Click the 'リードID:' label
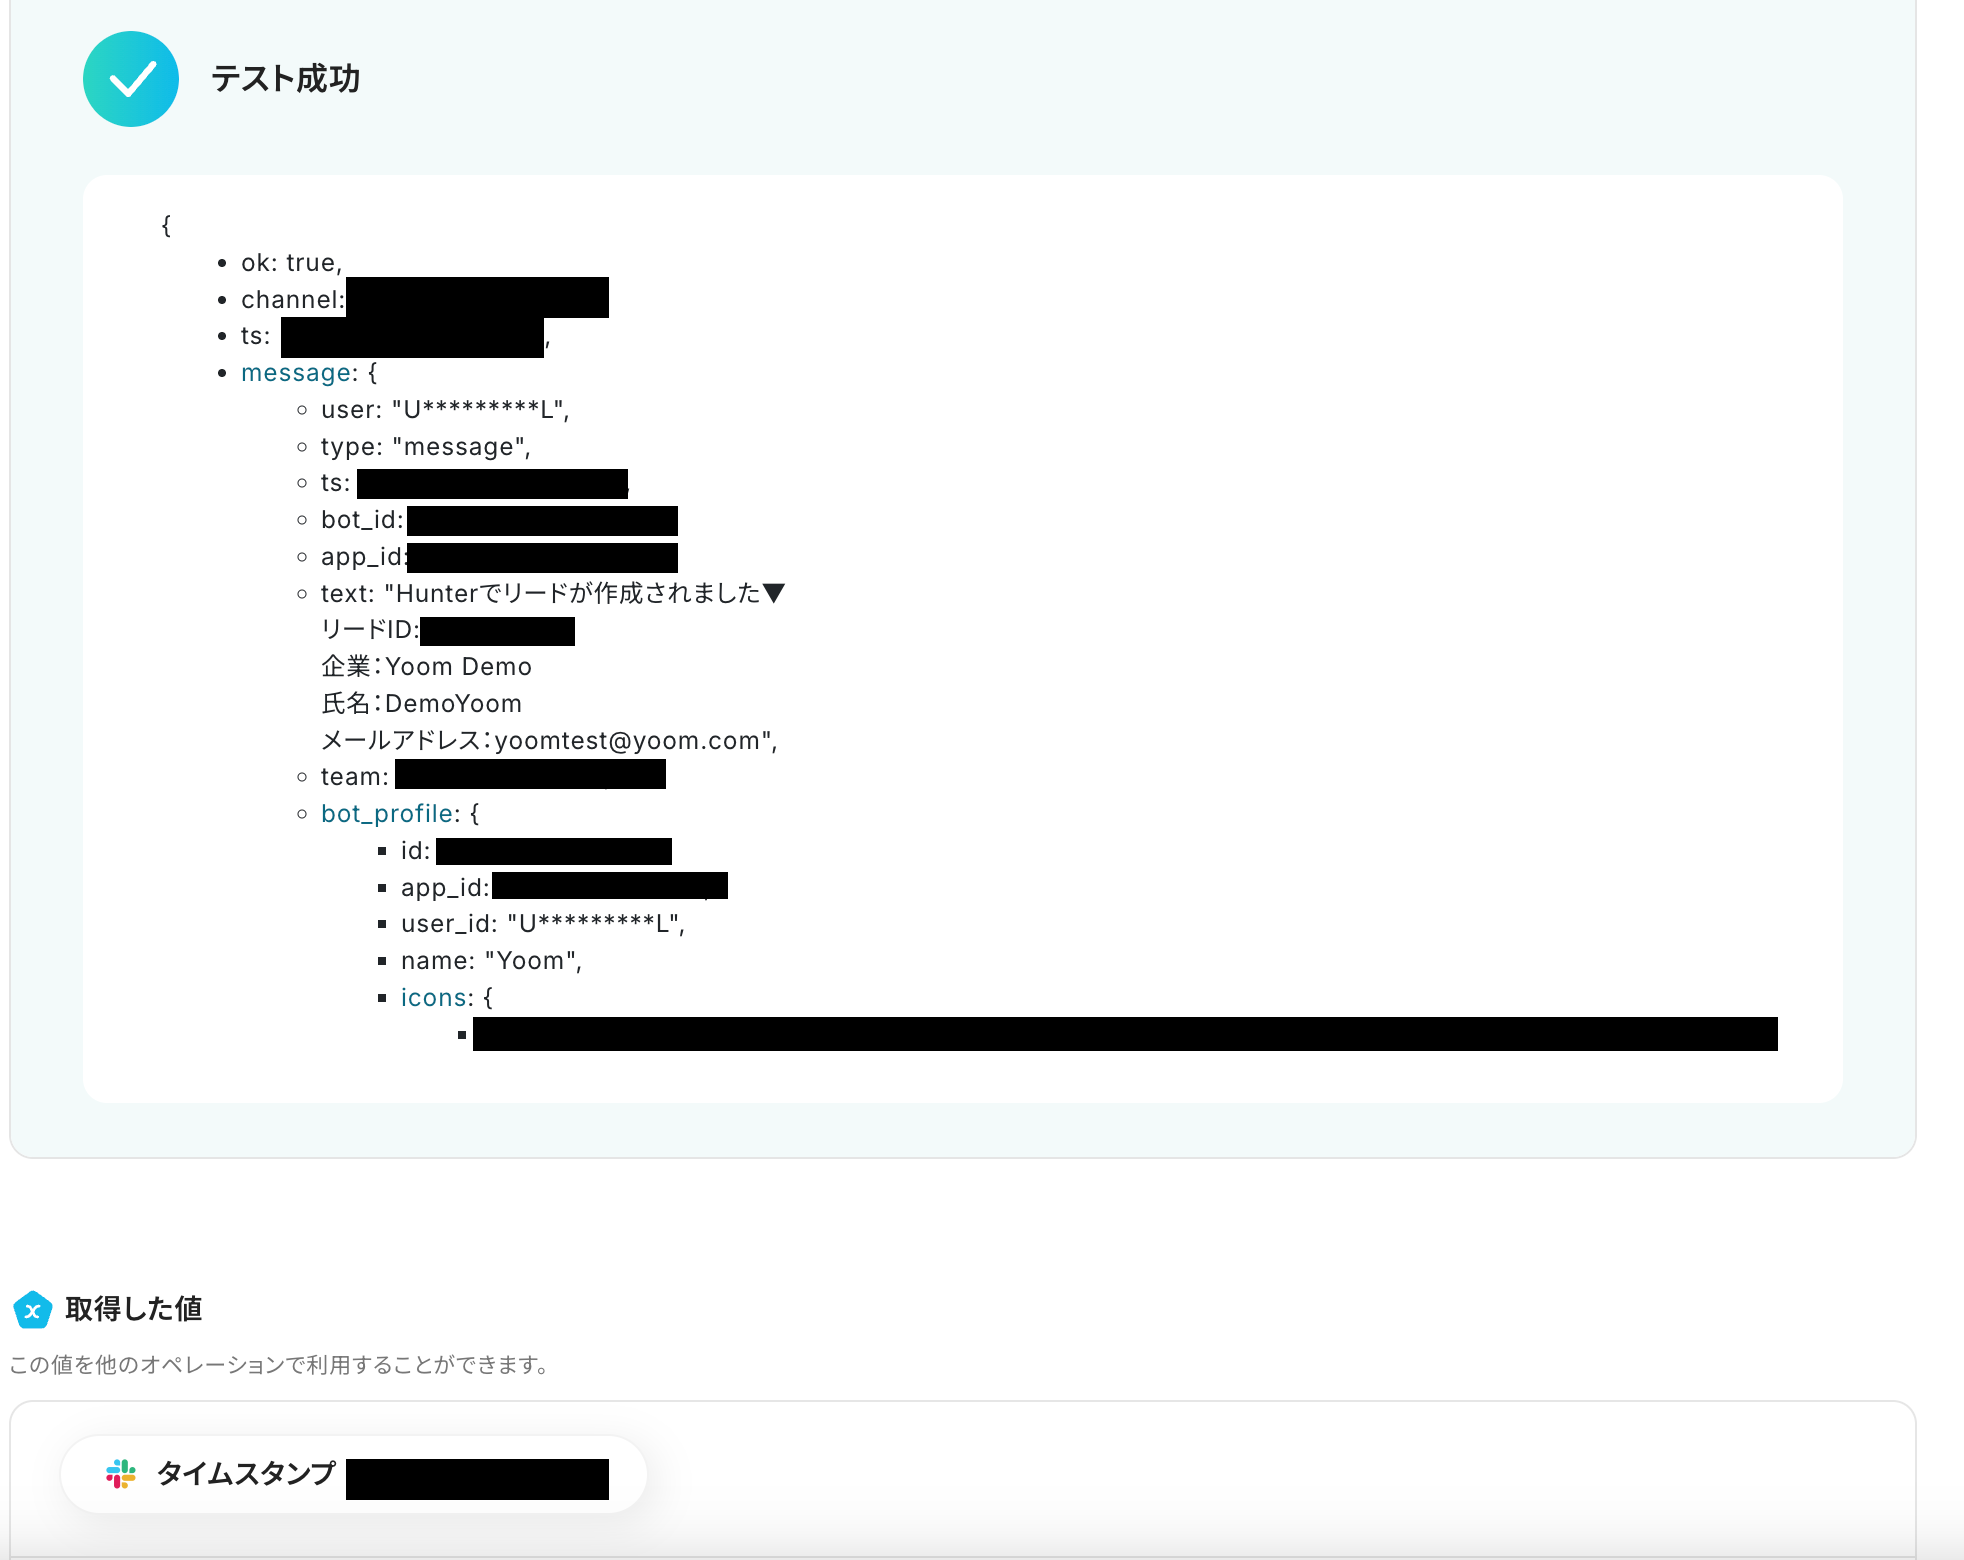The height and width of the screenshot is (1560, 1964). click(x=370, y=630)
